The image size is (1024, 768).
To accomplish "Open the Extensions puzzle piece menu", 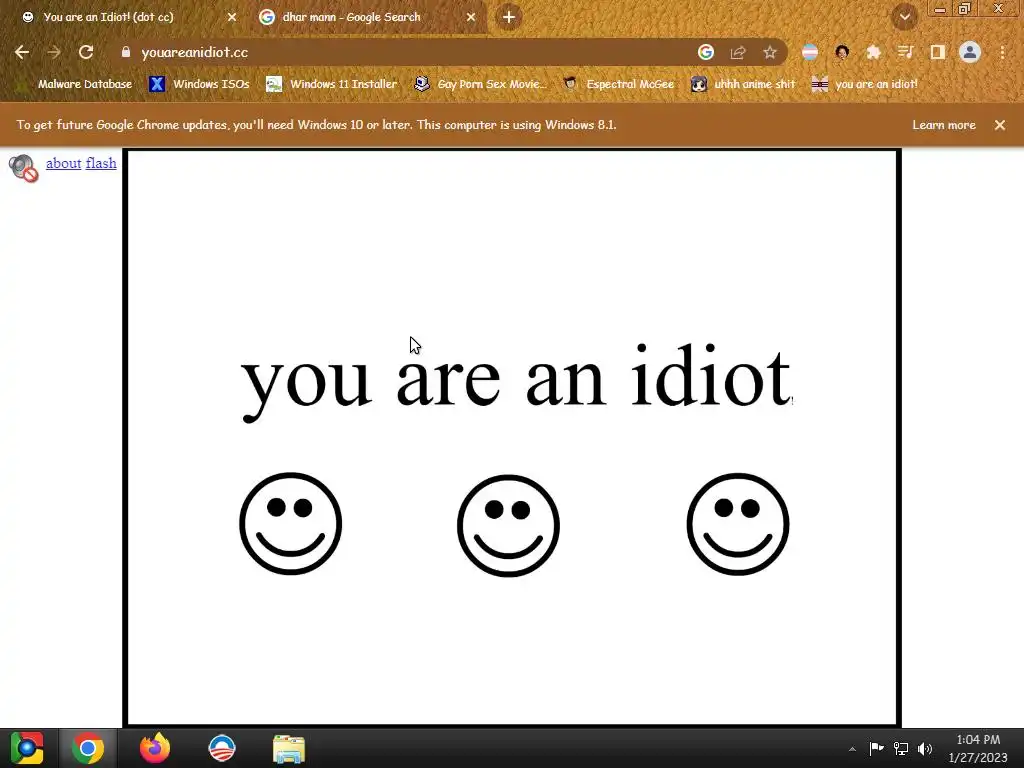I will pos(874,52).
